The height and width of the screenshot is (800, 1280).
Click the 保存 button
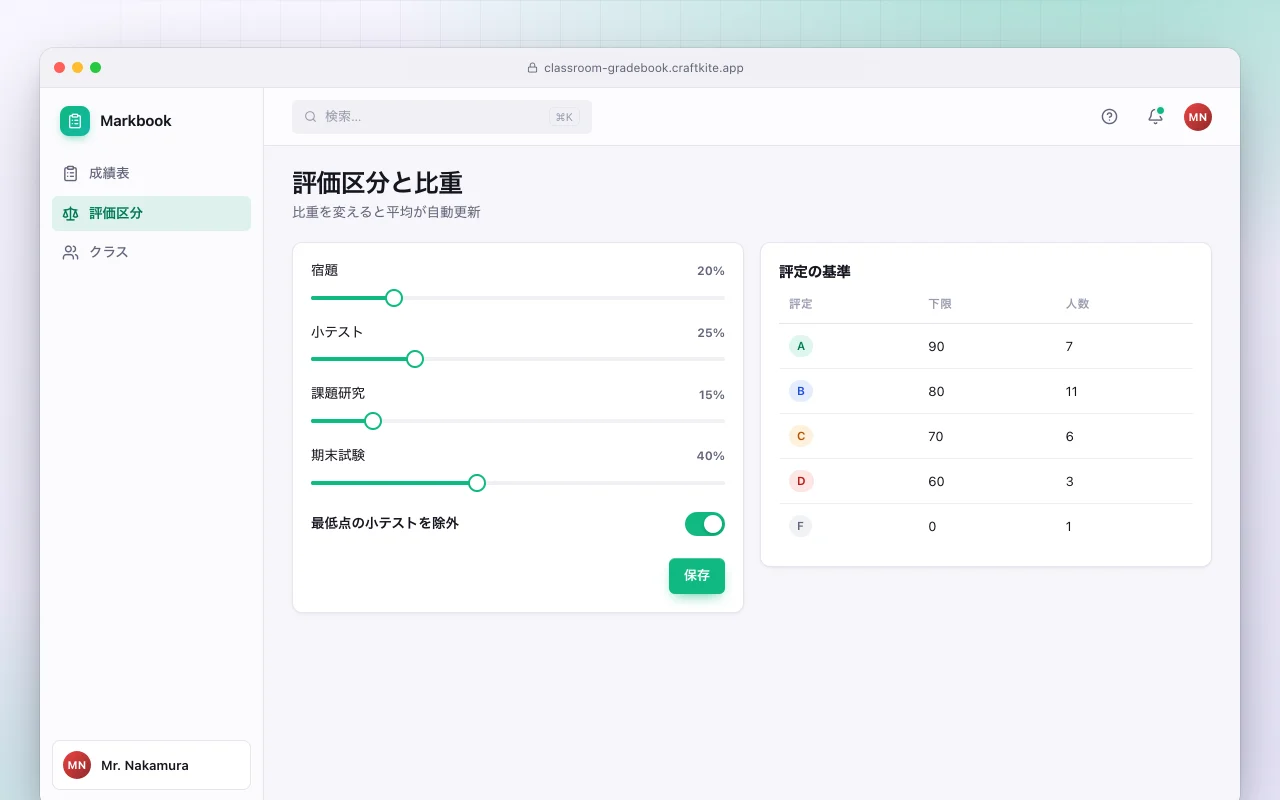(697, 576)
